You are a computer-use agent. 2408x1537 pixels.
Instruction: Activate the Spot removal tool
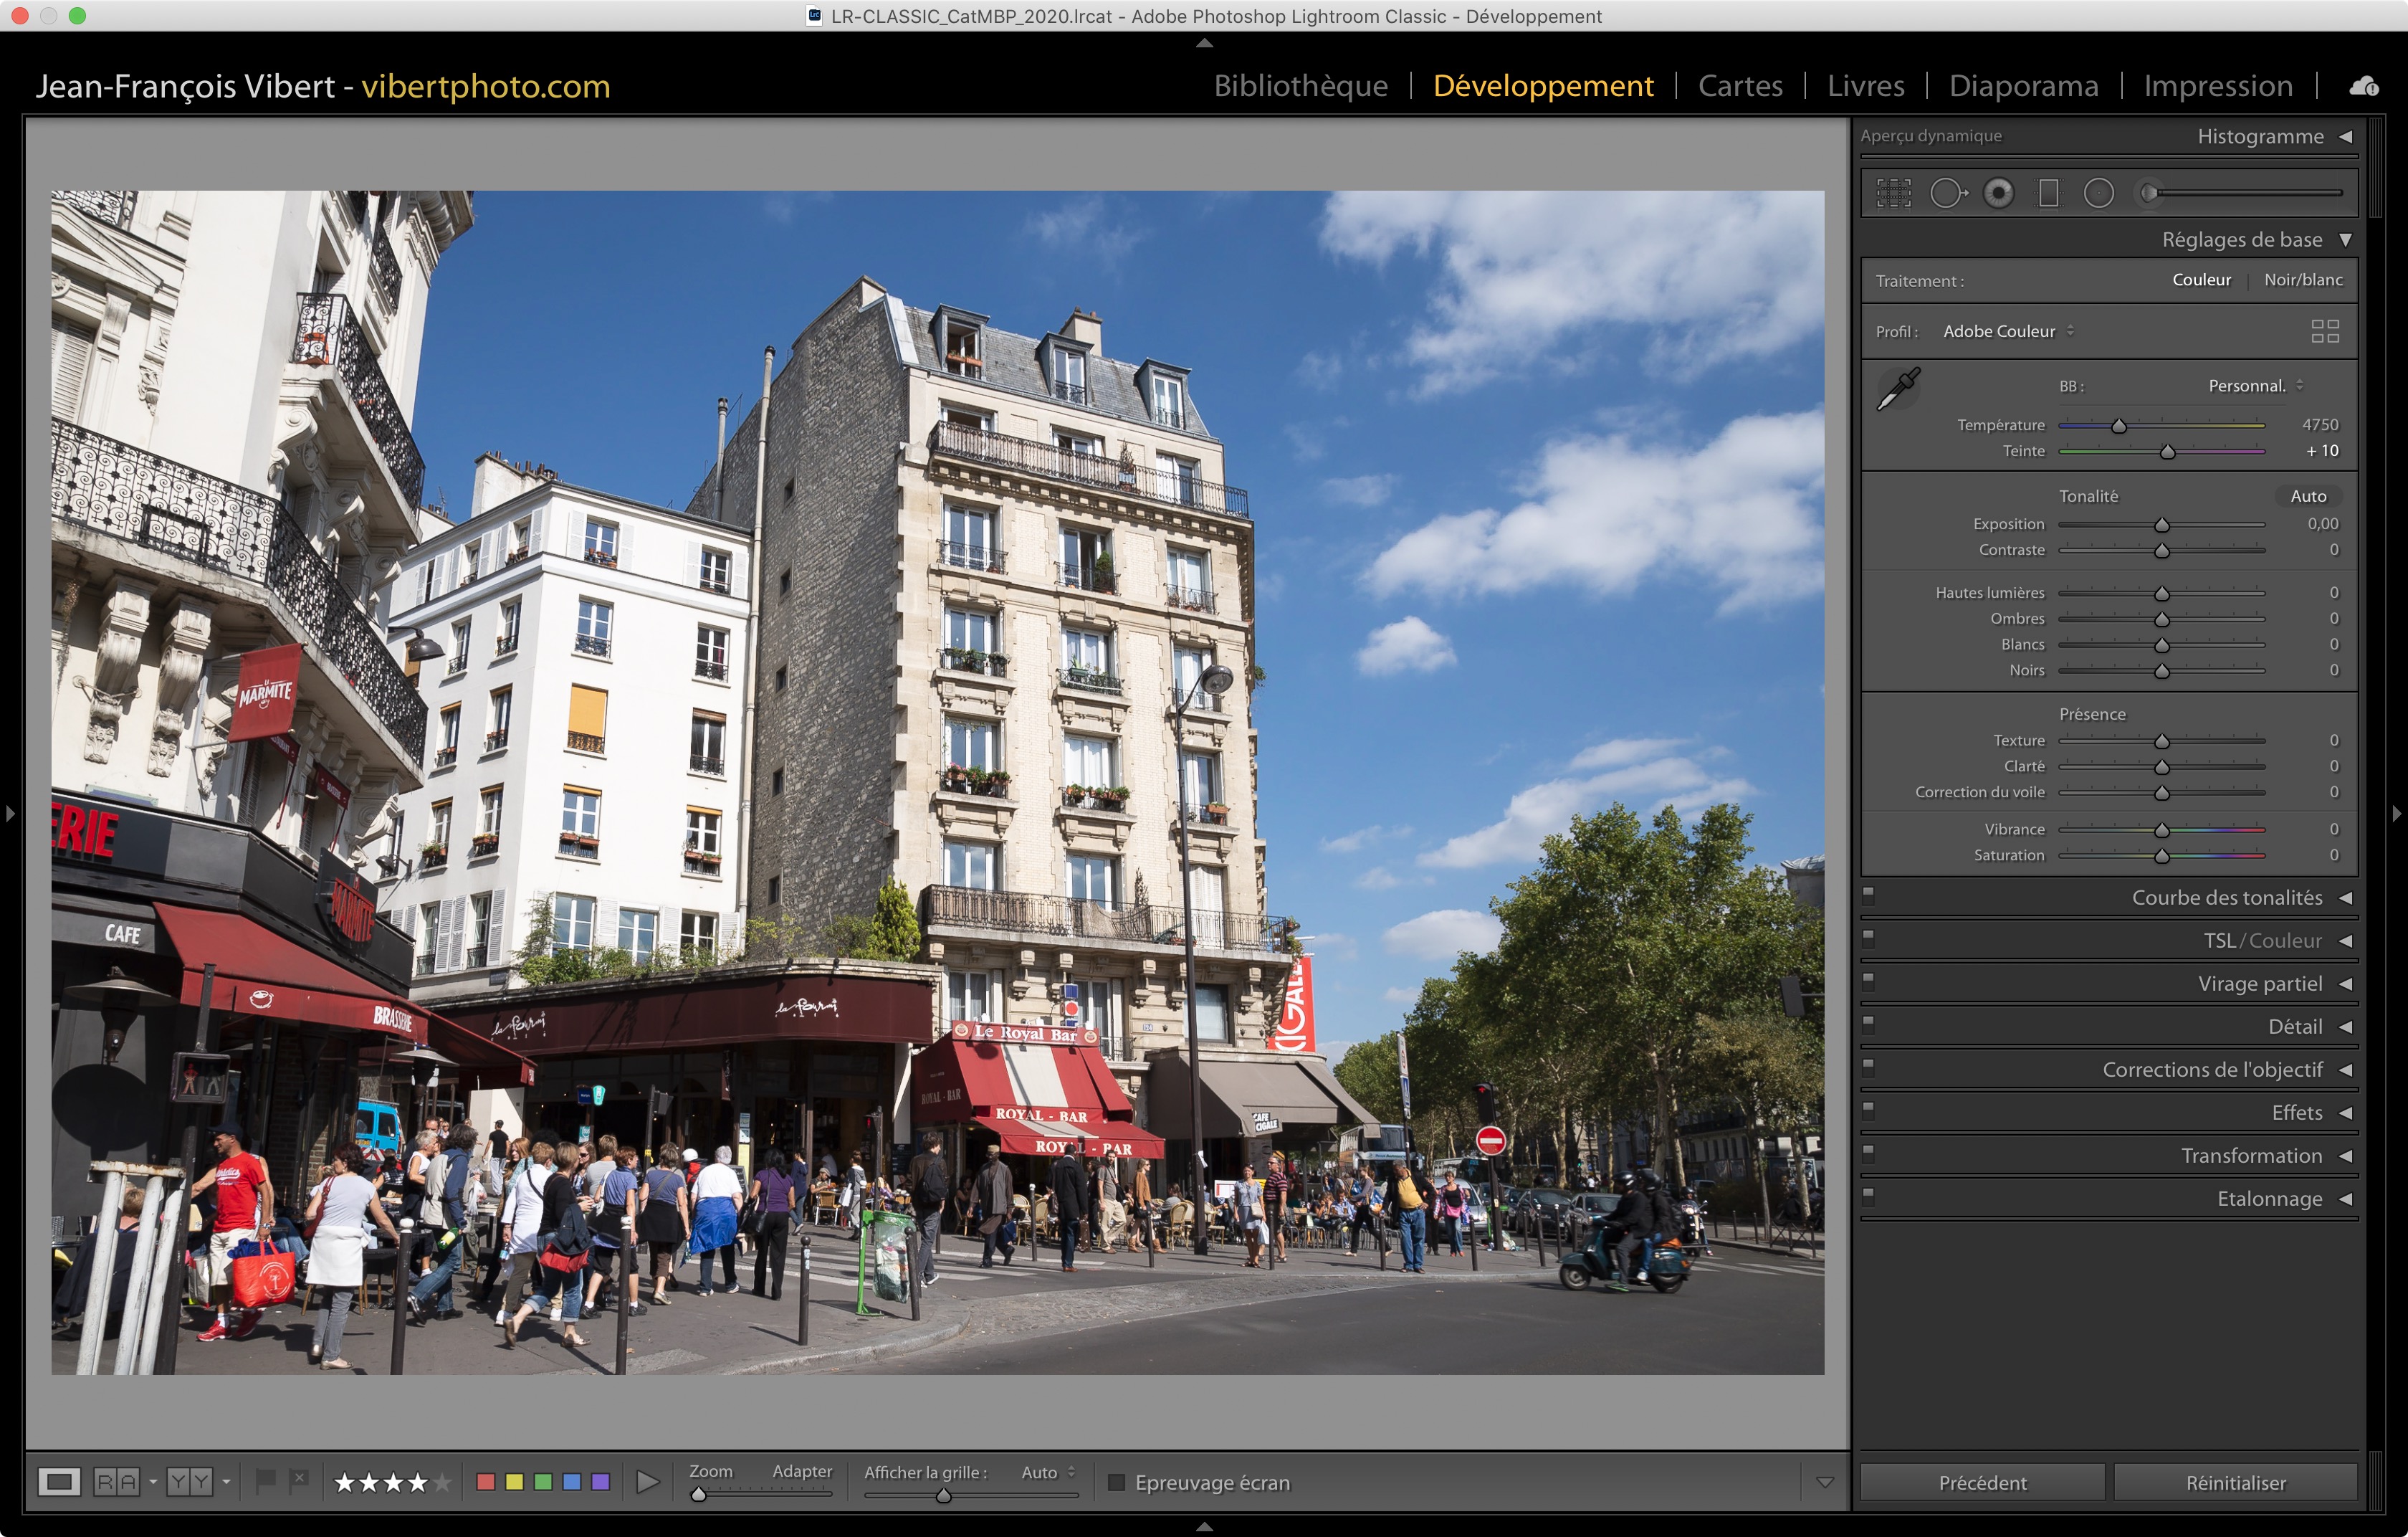(1946, 193)
